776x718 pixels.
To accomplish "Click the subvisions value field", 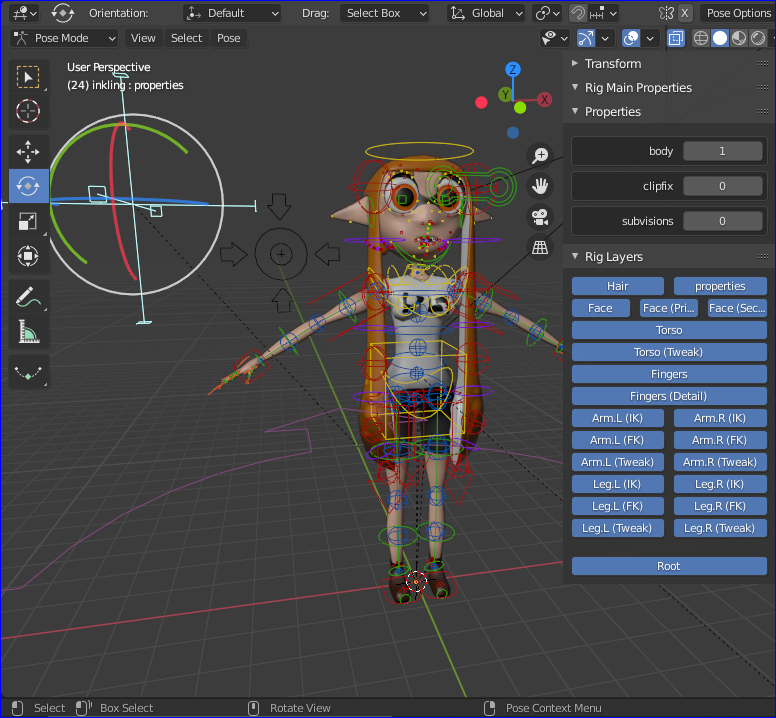I will [722, 221].
